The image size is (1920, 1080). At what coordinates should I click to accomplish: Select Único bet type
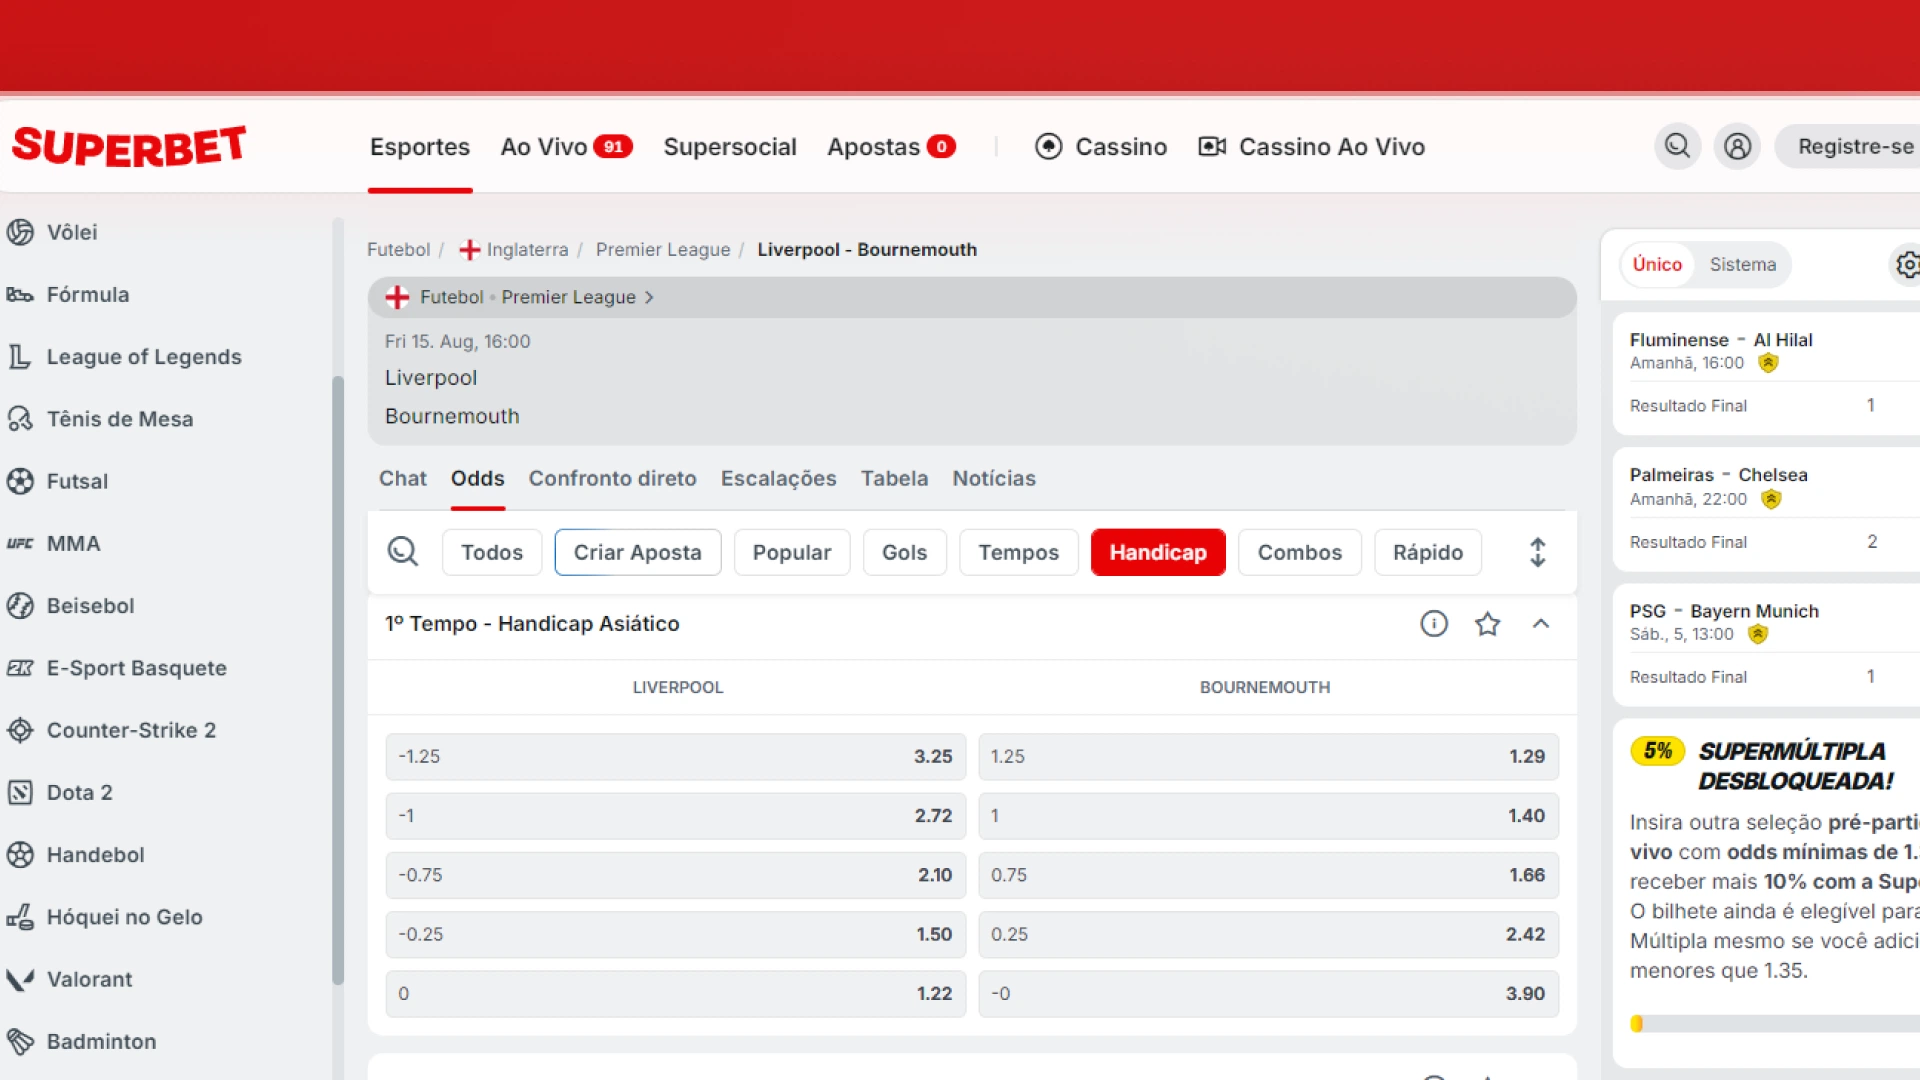(1657, 265)
